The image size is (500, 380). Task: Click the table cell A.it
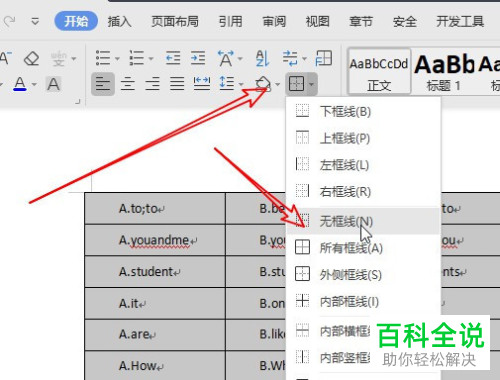tap(155, 304)
